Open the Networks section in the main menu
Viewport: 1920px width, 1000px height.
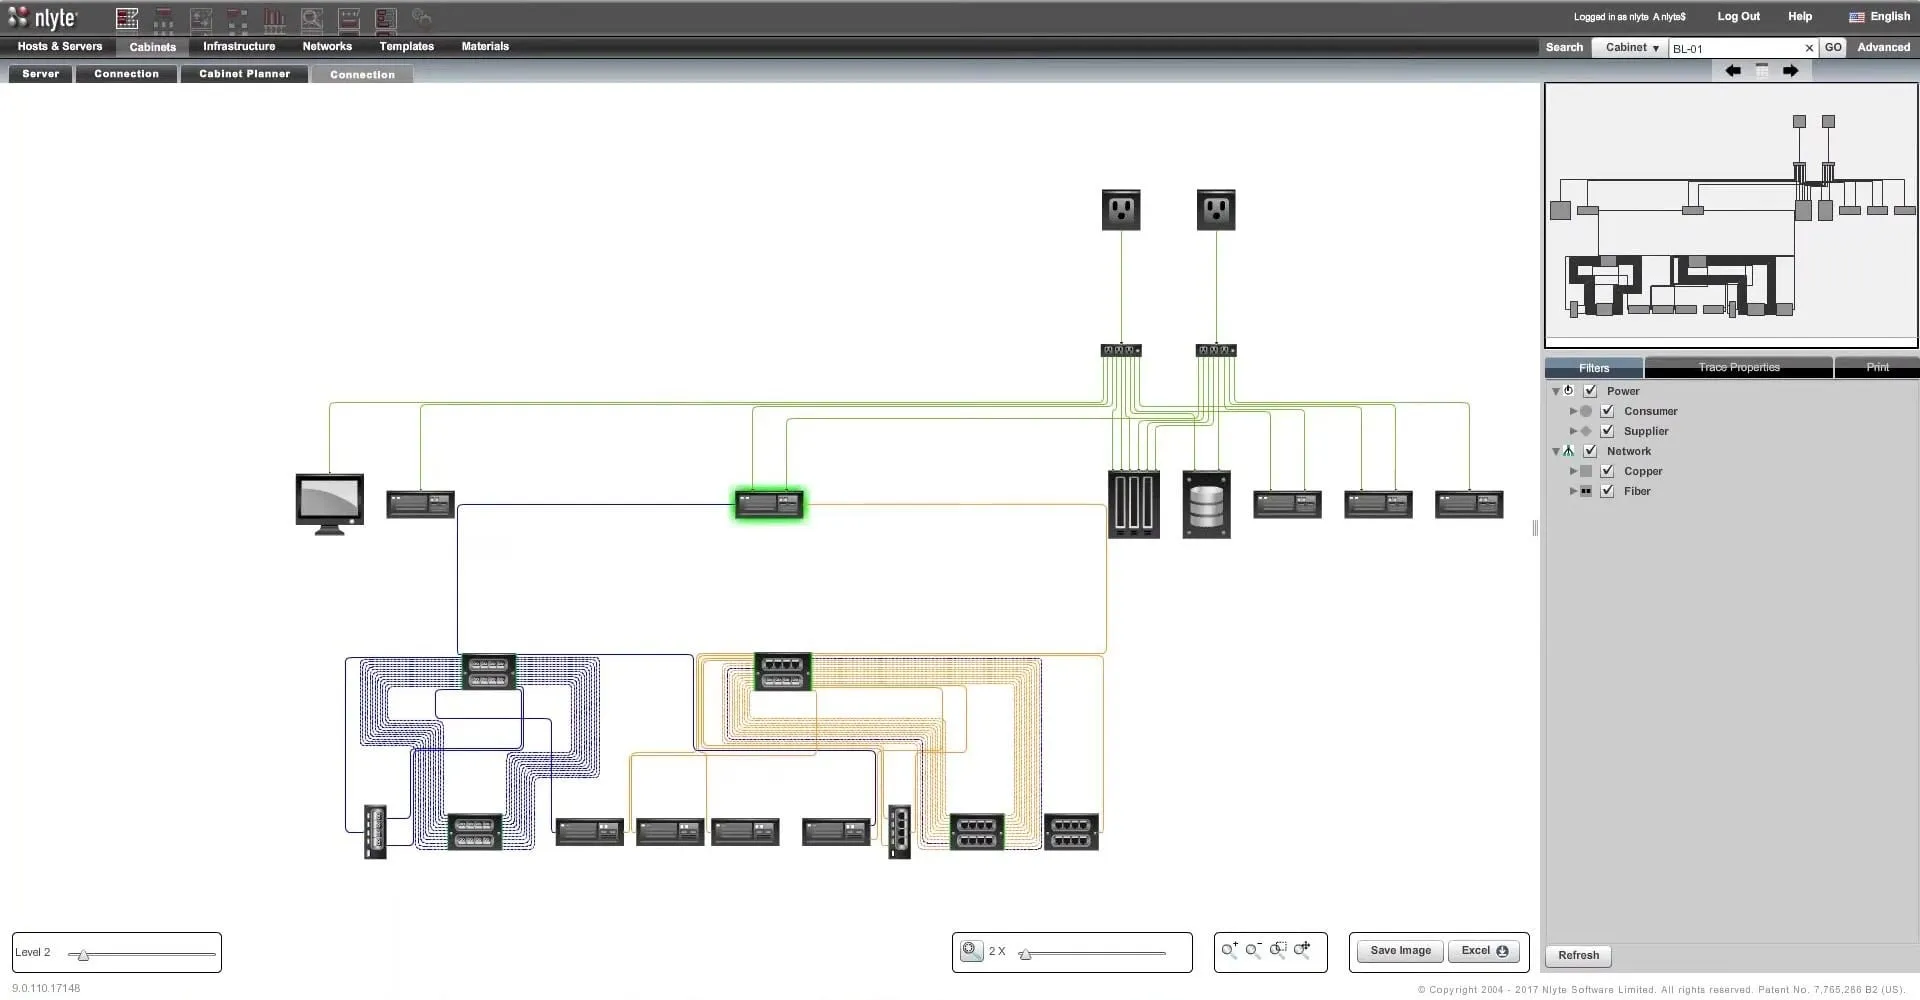pyautogui.click(x=326, y=46)
